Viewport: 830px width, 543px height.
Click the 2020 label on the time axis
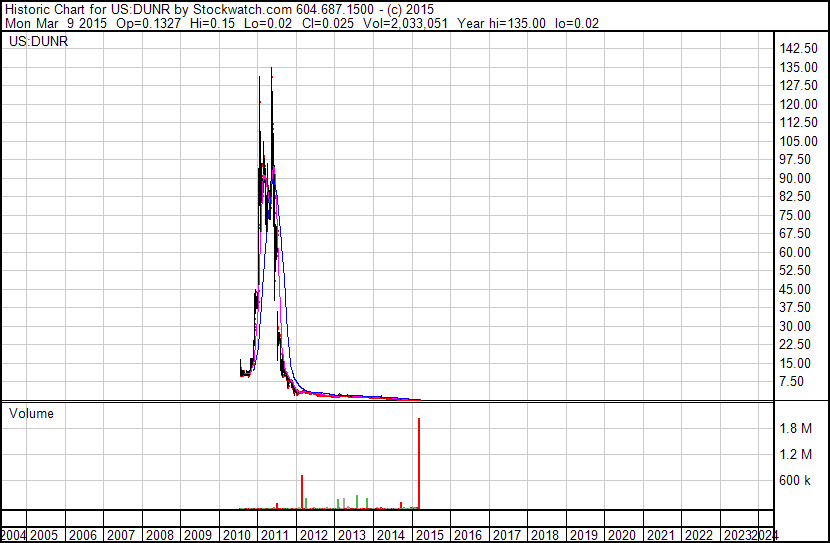621,535
